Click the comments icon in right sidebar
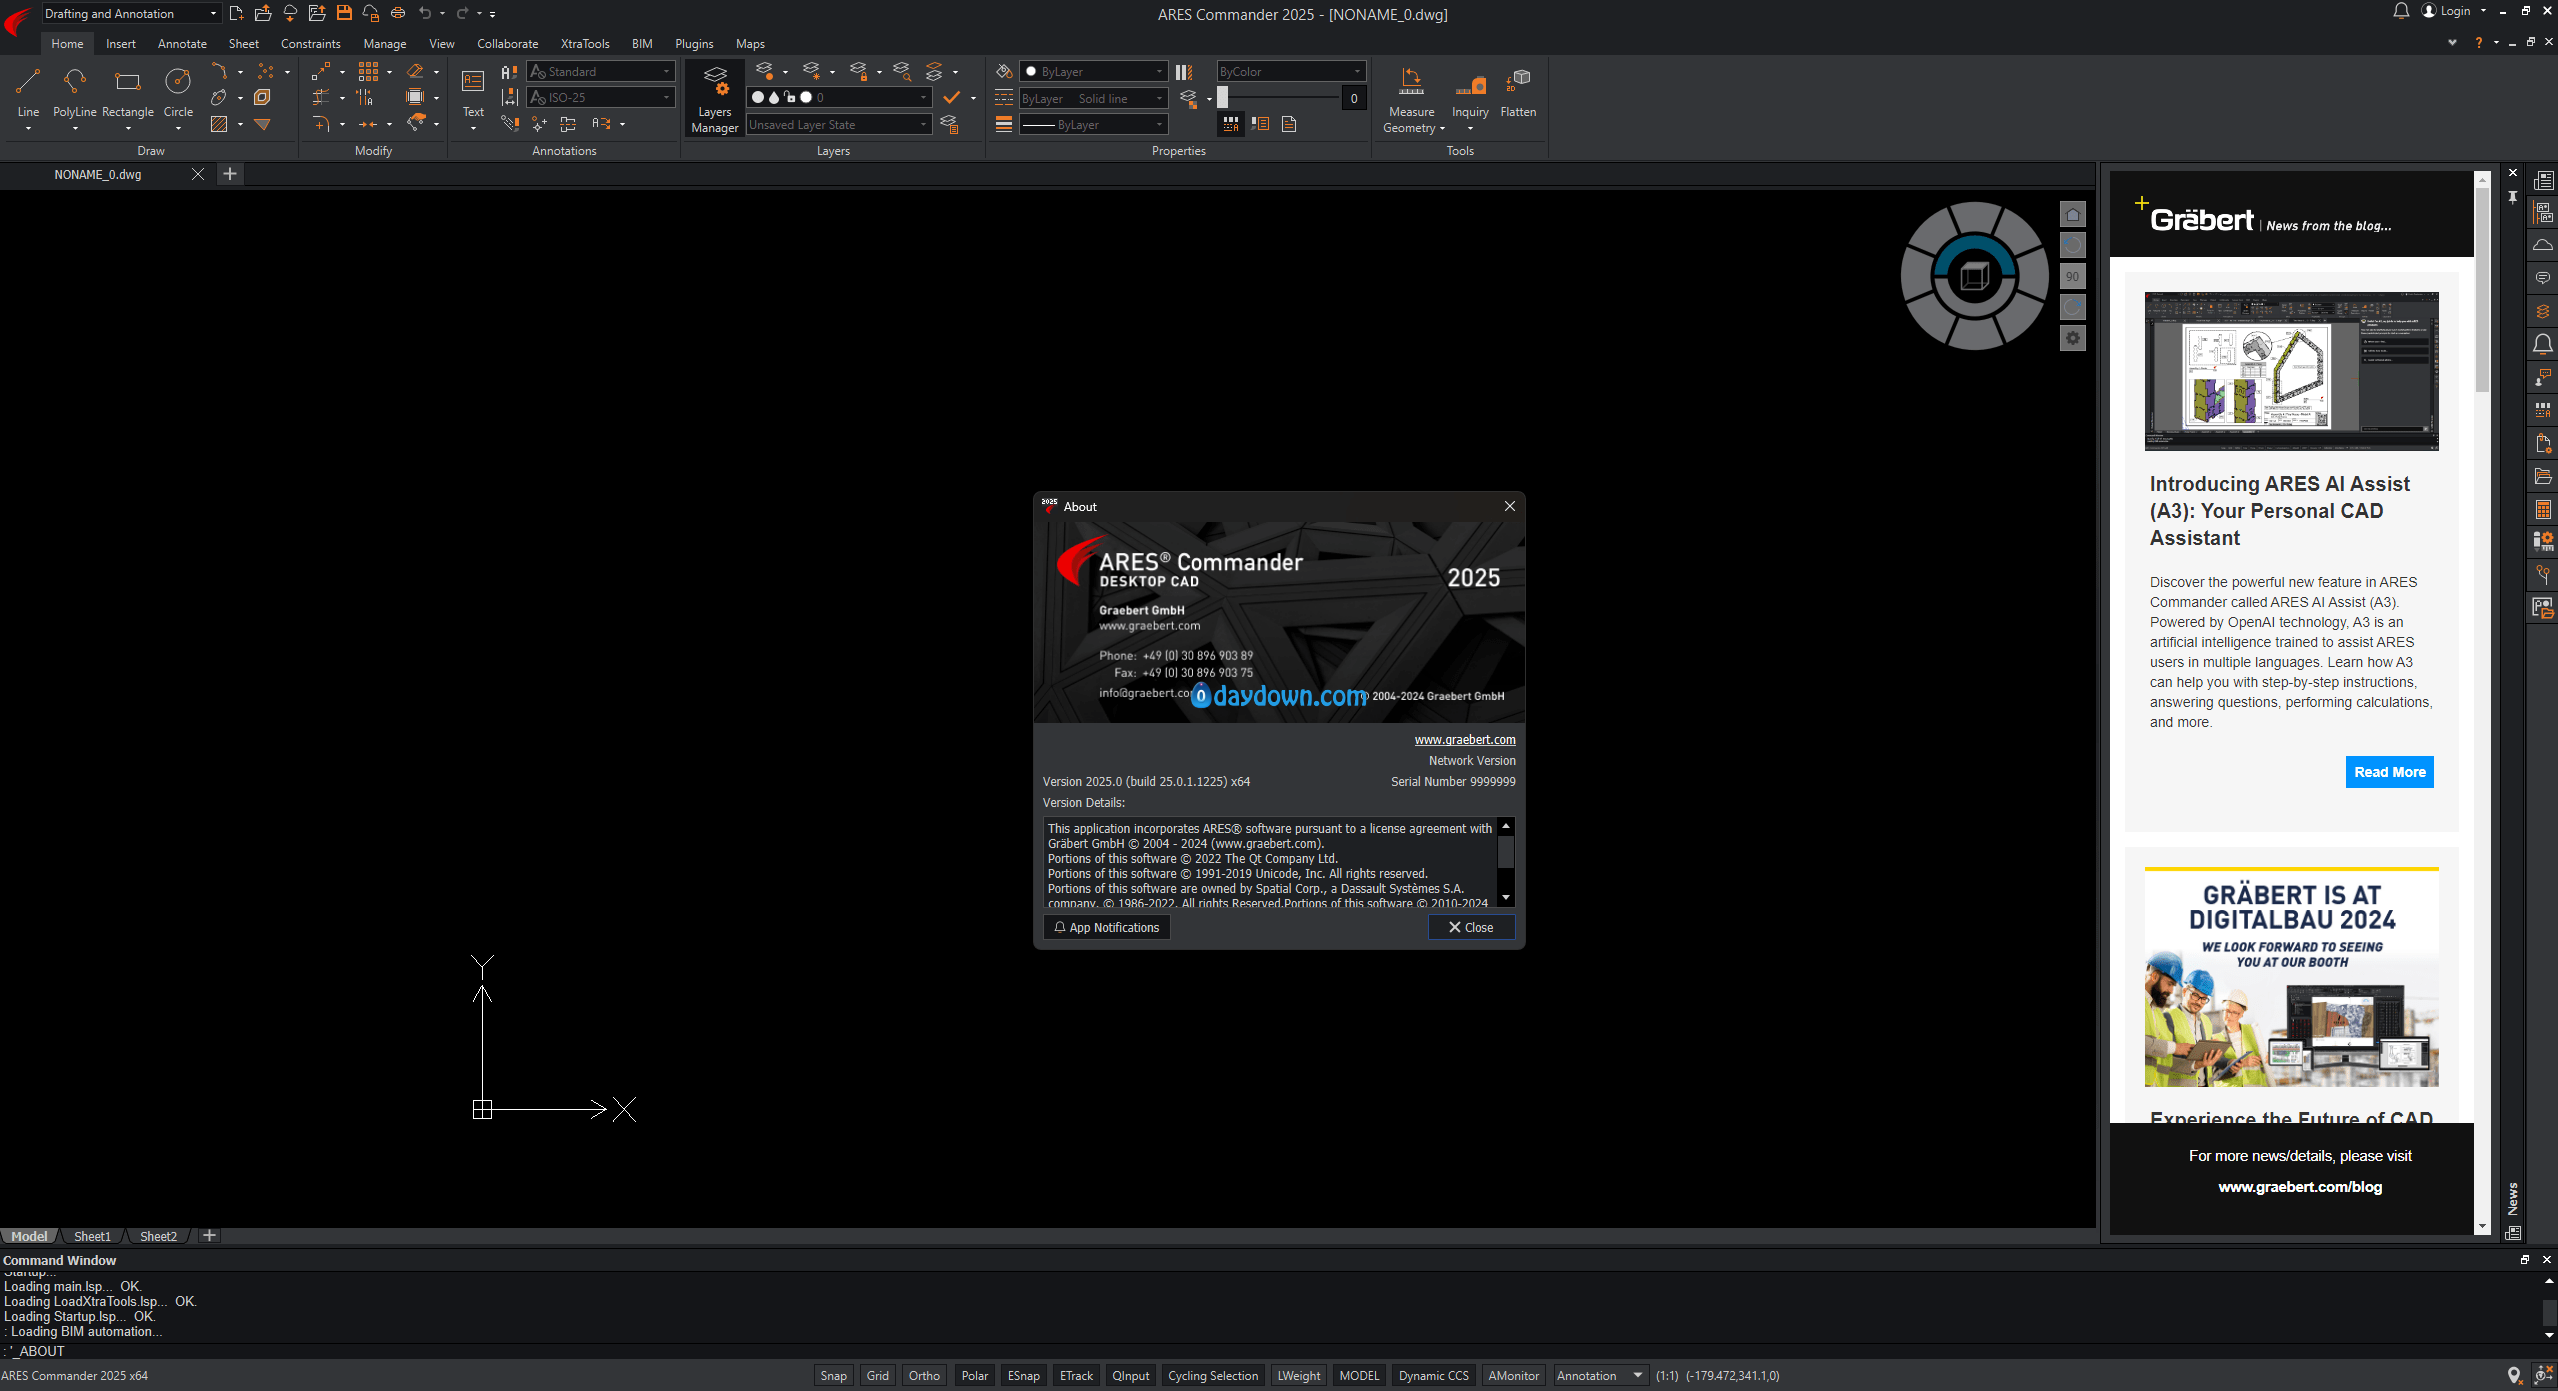Image resolution: width=2558 pixels, height=1391 pixels. click(x=2543, y=278)
